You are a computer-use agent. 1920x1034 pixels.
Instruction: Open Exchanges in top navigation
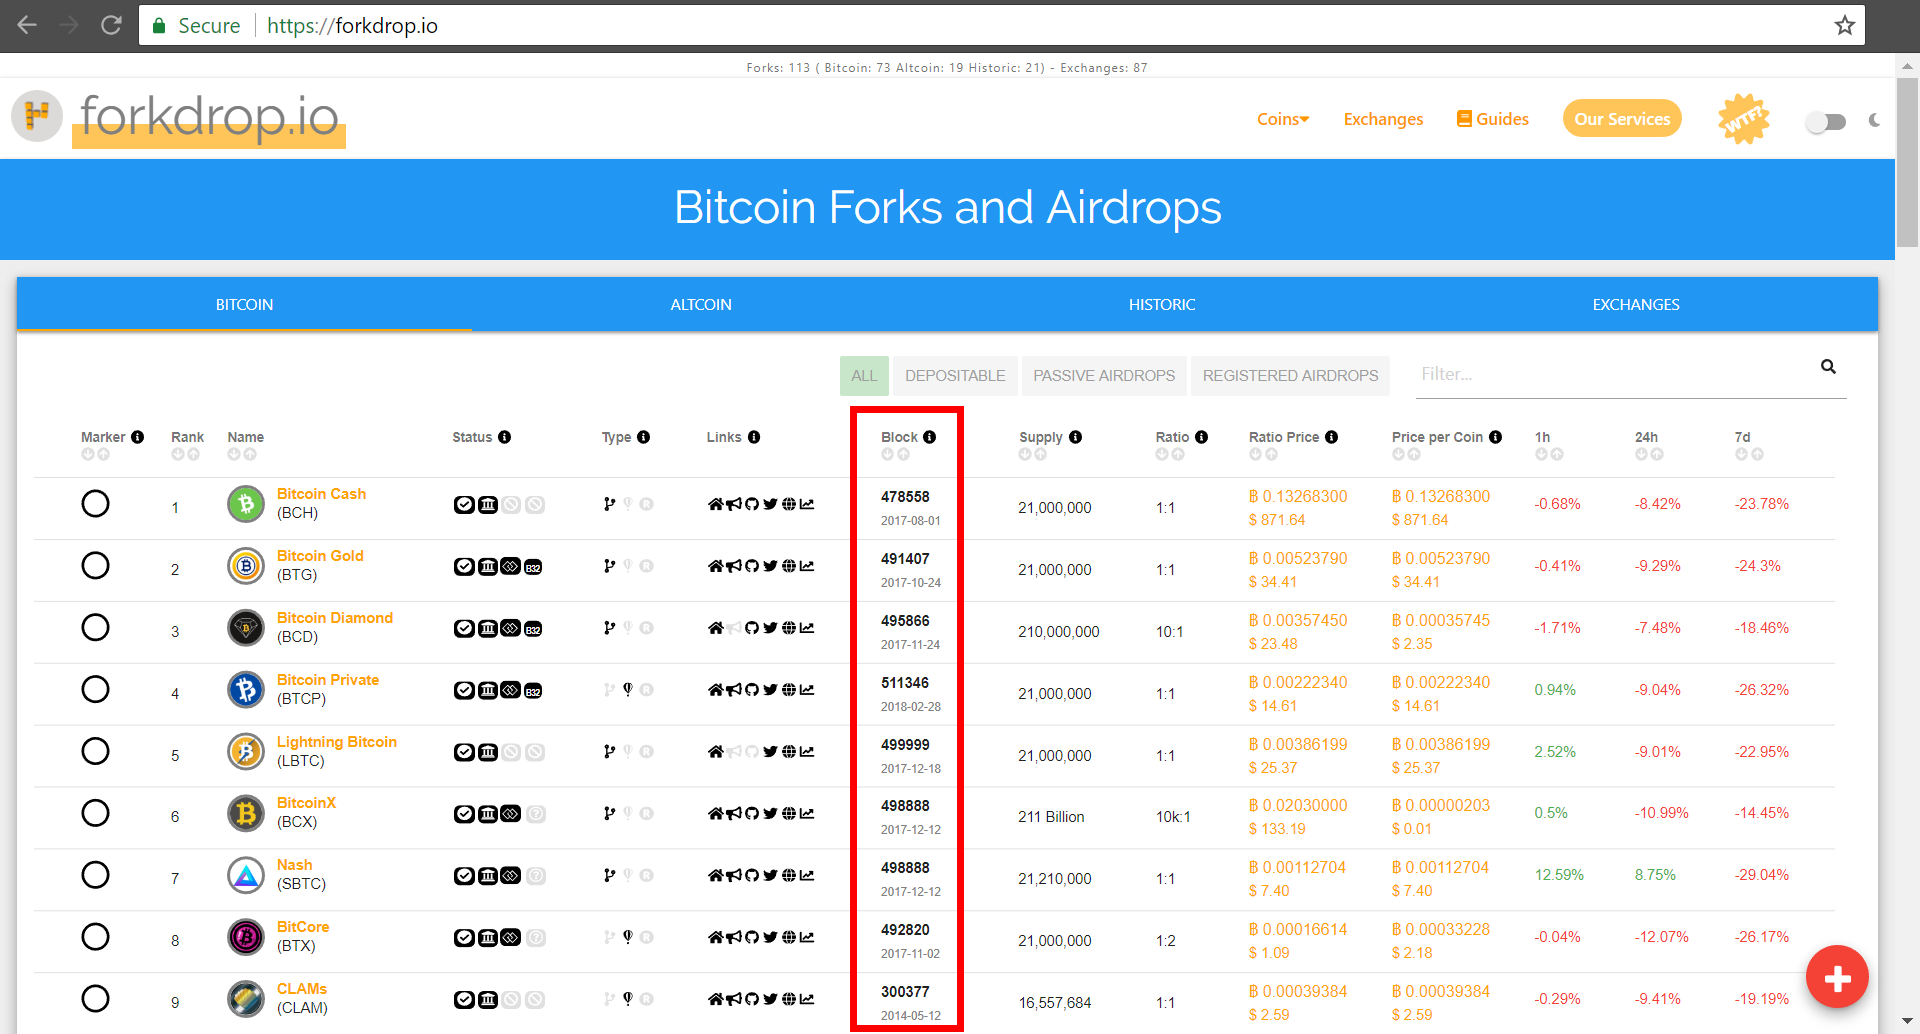click(1383, 119)
